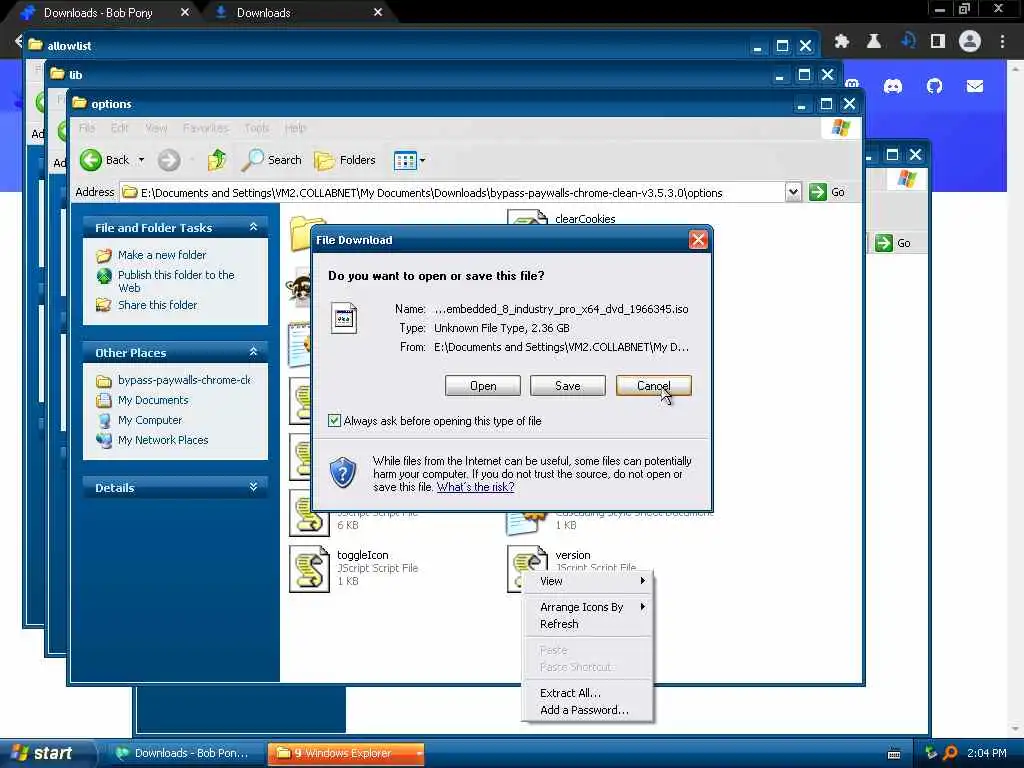
Task: Open Back button history dropdown arrow
Action: pos(141,160)
